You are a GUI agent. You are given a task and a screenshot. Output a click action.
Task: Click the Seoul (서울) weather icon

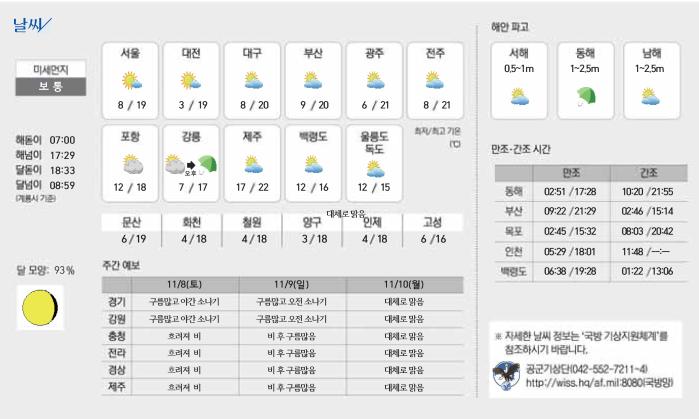click(131, 81)
